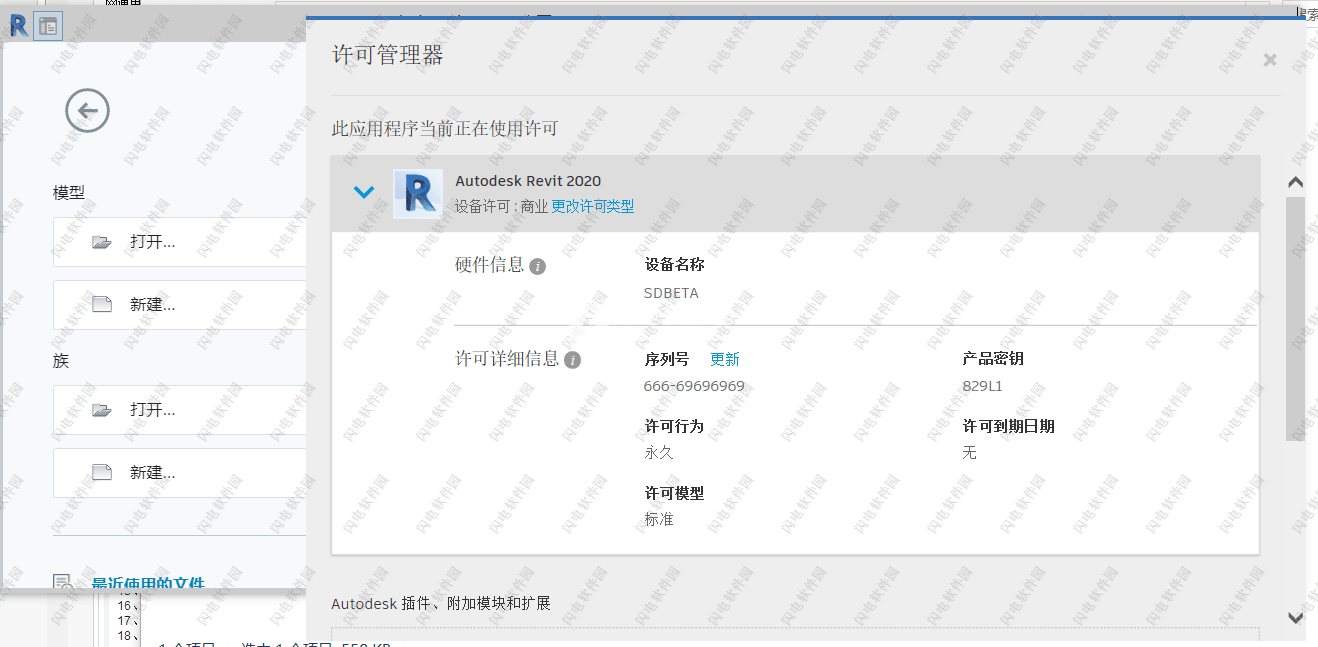Click the 模型 section heading

(69, 193)
